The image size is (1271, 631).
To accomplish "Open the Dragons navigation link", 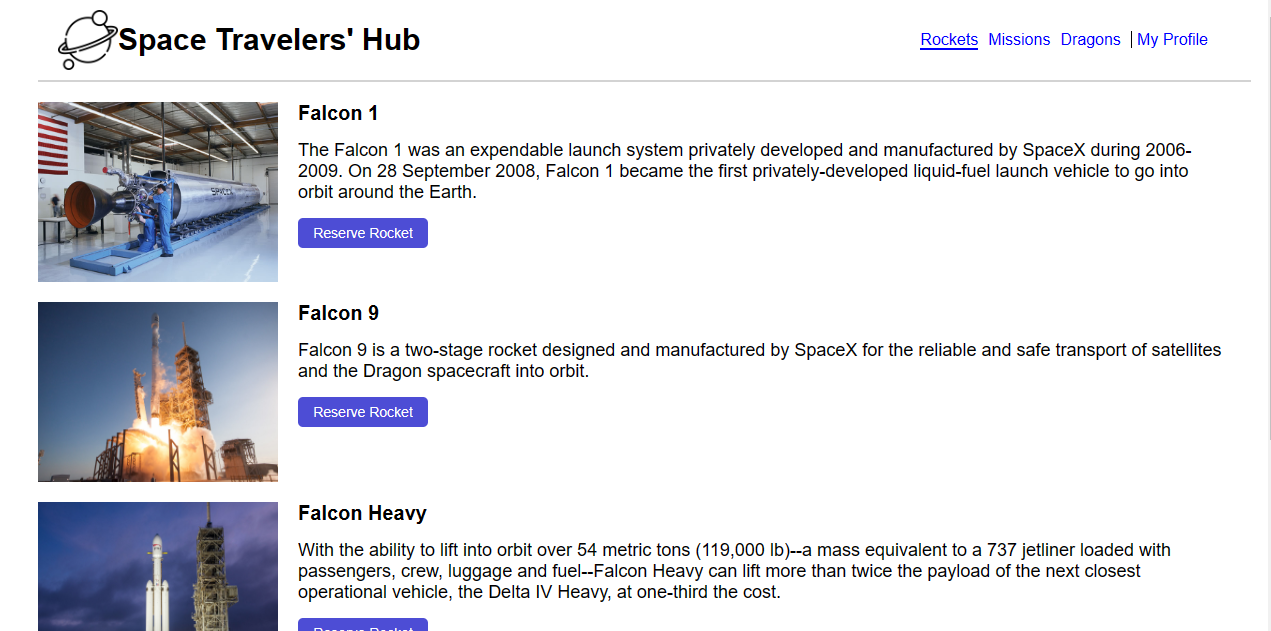I will [x=1090, y=40].
